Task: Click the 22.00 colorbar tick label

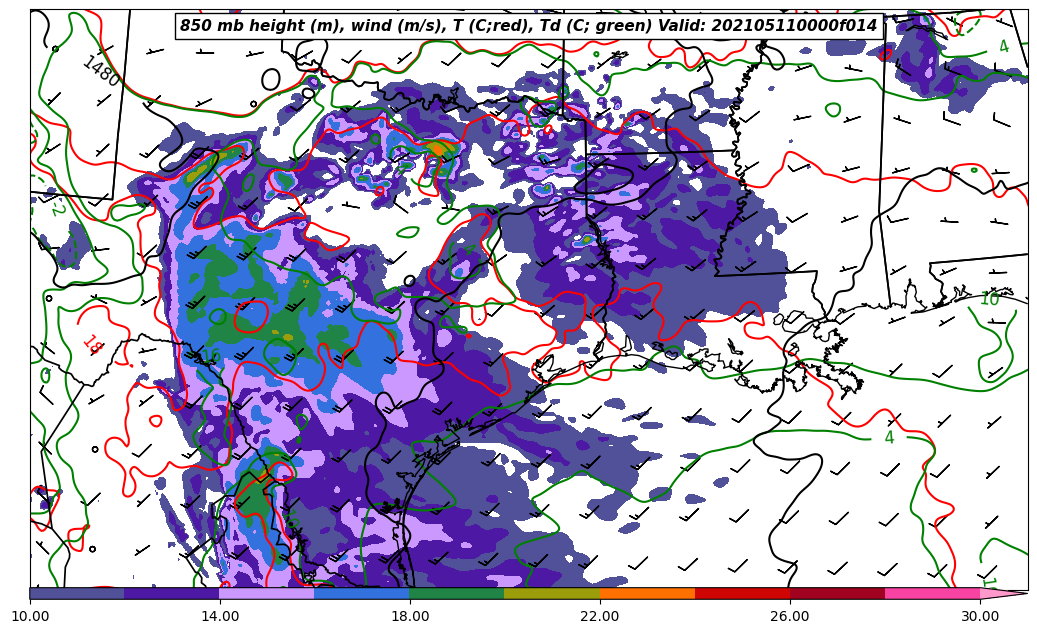Action: 600,617
